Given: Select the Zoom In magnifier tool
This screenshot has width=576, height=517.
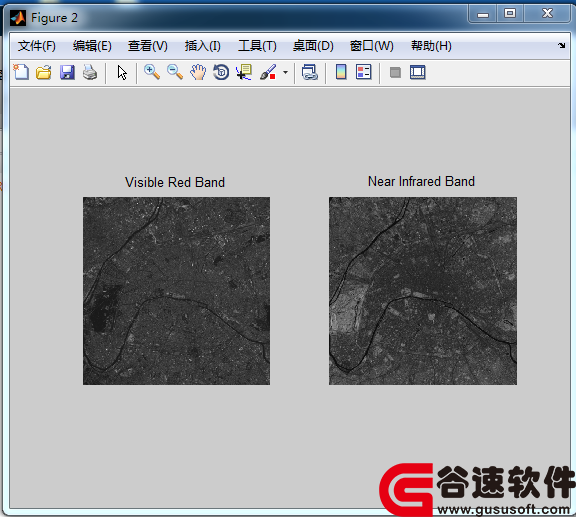Looking at the screenshot, I should click(152, 72).
